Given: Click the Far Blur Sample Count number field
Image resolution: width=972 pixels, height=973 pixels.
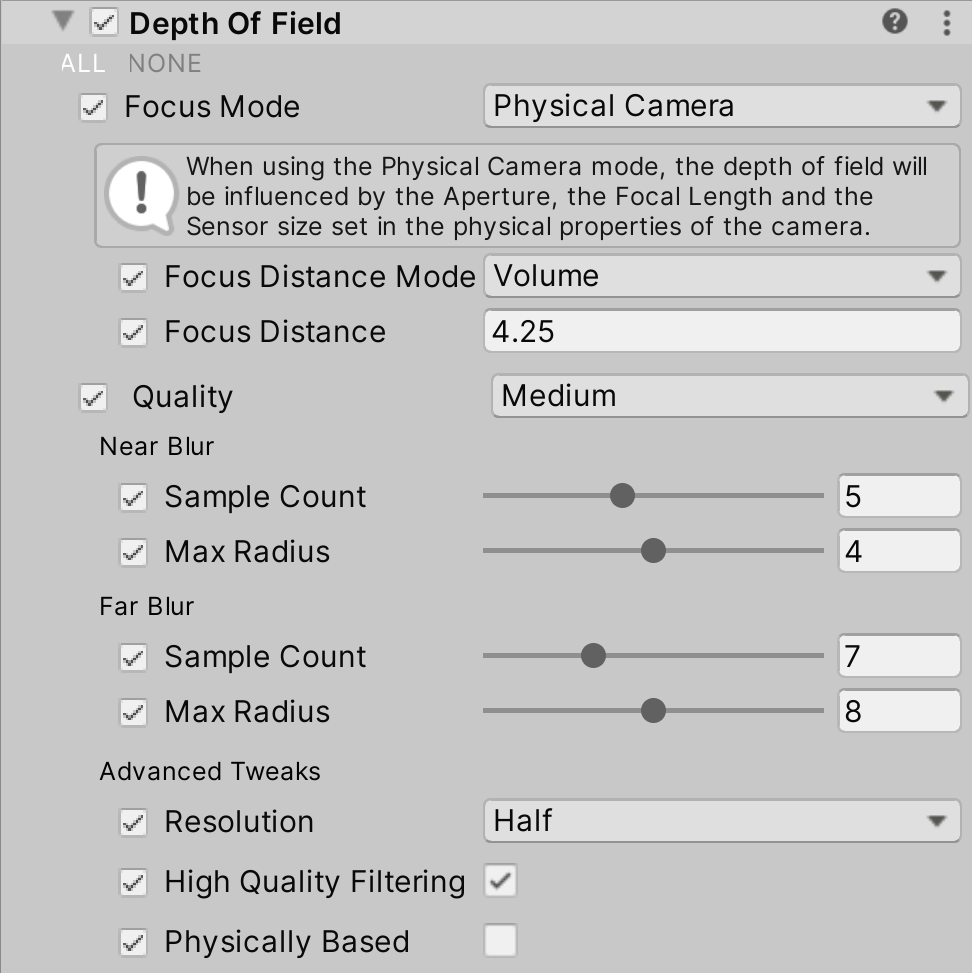Looking at the screenshot, I should coord(898,656).
